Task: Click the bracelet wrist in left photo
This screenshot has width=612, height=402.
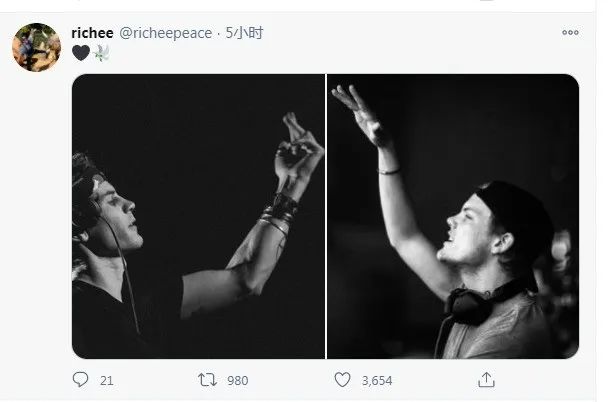Action: 281,211
